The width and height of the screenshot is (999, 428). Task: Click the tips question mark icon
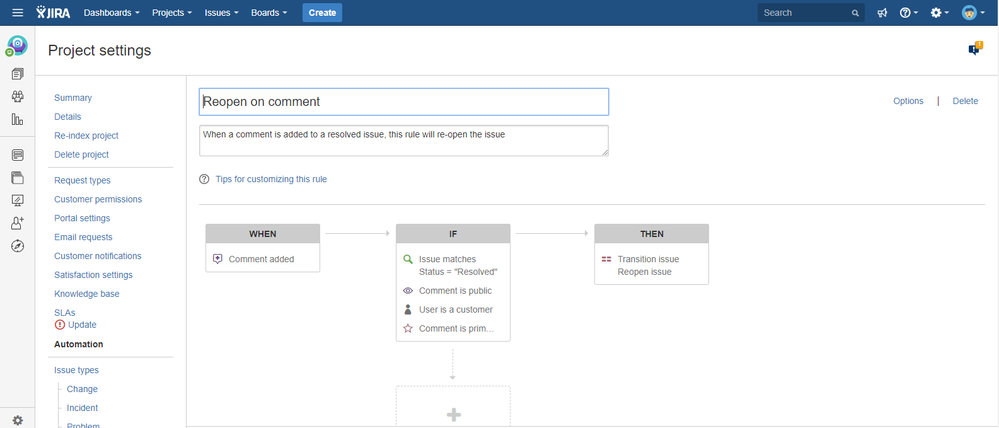tap(204, 179)
